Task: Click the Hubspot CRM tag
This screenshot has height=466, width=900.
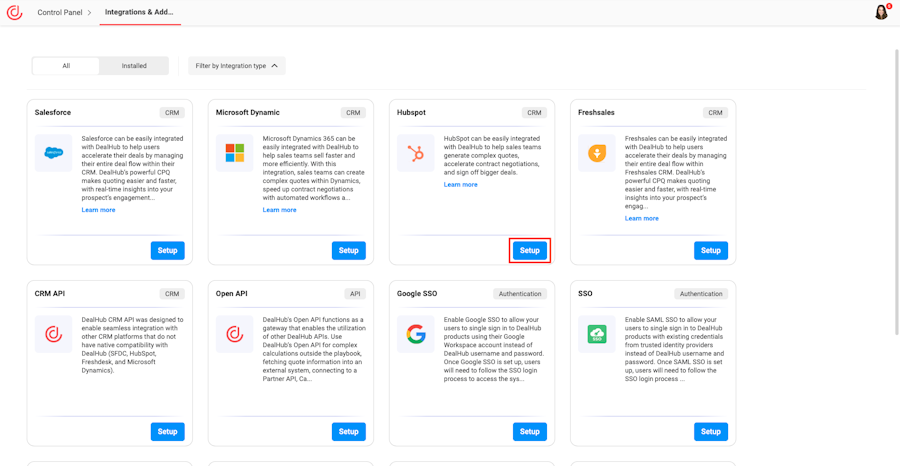Action: tap(534, 112)
